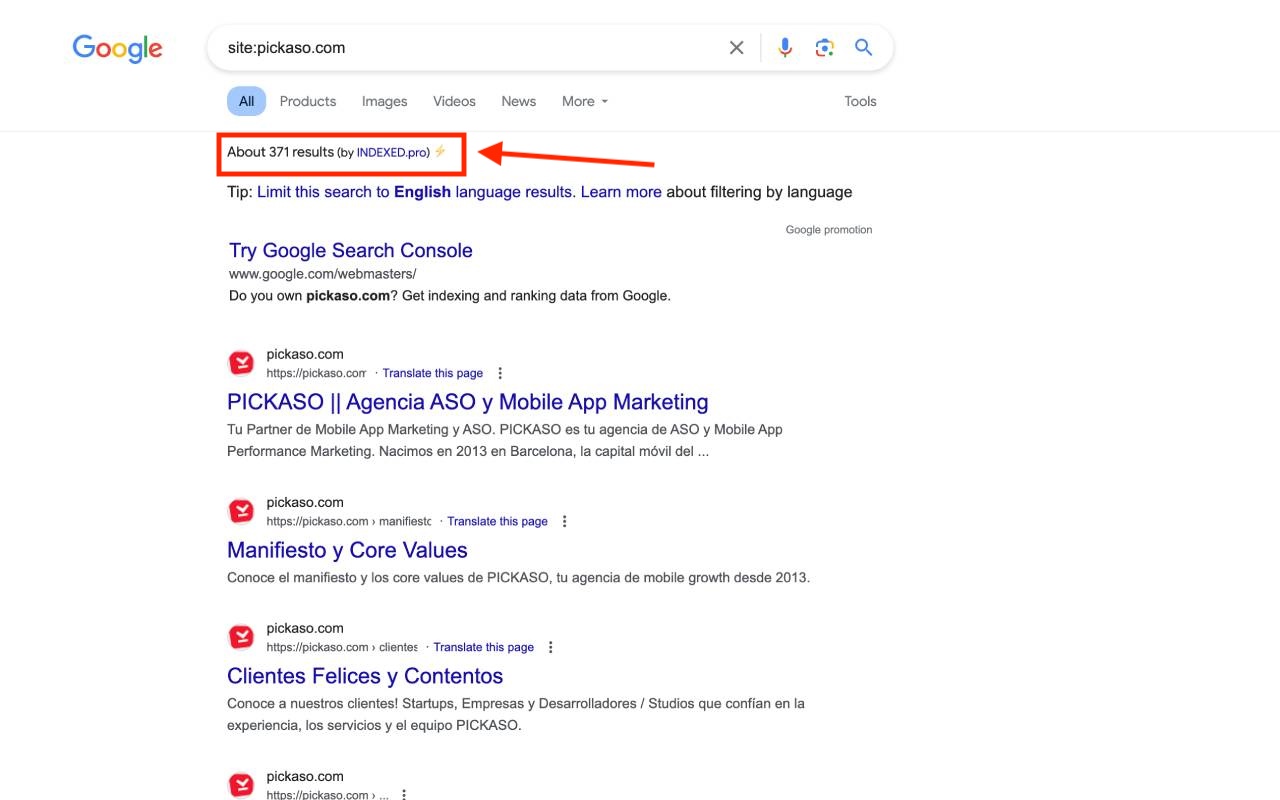Translate the Manifiesto result page

coord(497,521)
